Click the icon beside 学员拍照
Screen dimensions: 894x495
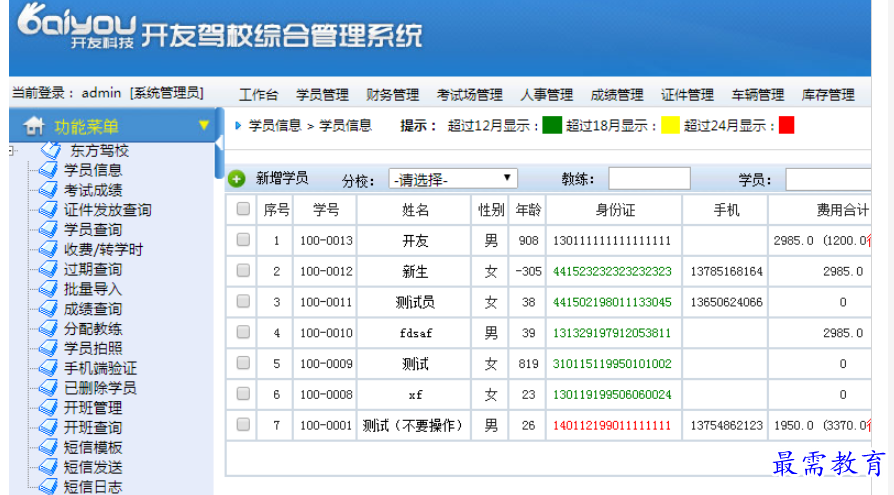pyautogui.click(x=48, y=348)
